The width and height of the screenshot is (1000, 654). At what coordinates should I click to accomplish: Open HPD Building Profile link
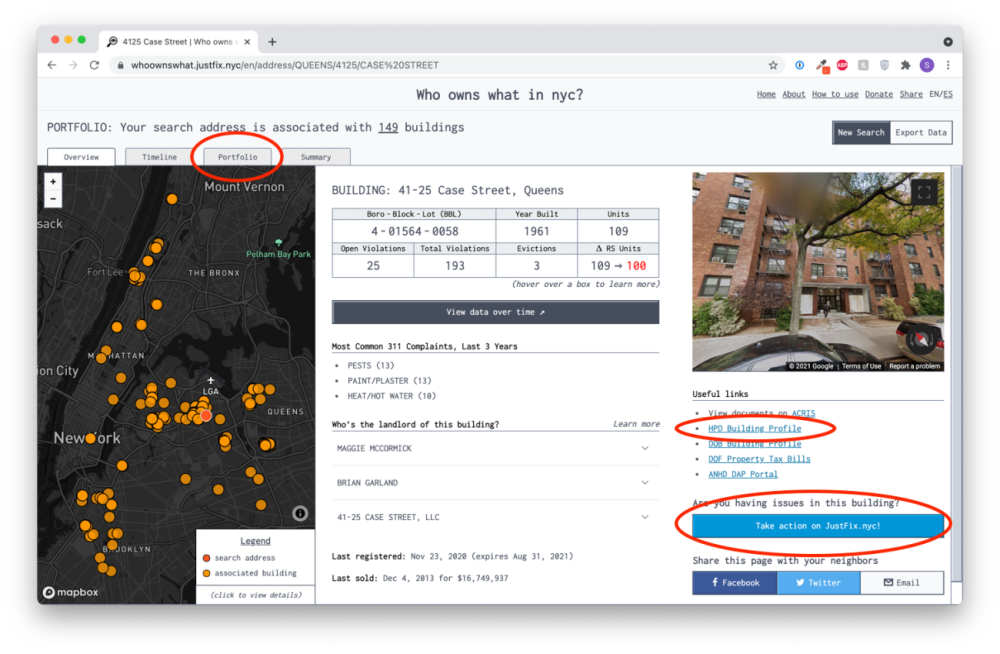(x=754, y=429)
